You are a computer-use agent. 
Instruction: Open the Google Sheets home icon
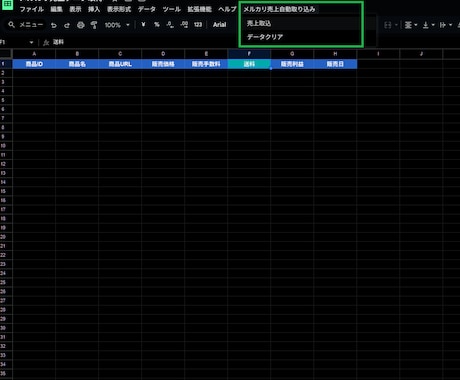click(x=7, y=5)
